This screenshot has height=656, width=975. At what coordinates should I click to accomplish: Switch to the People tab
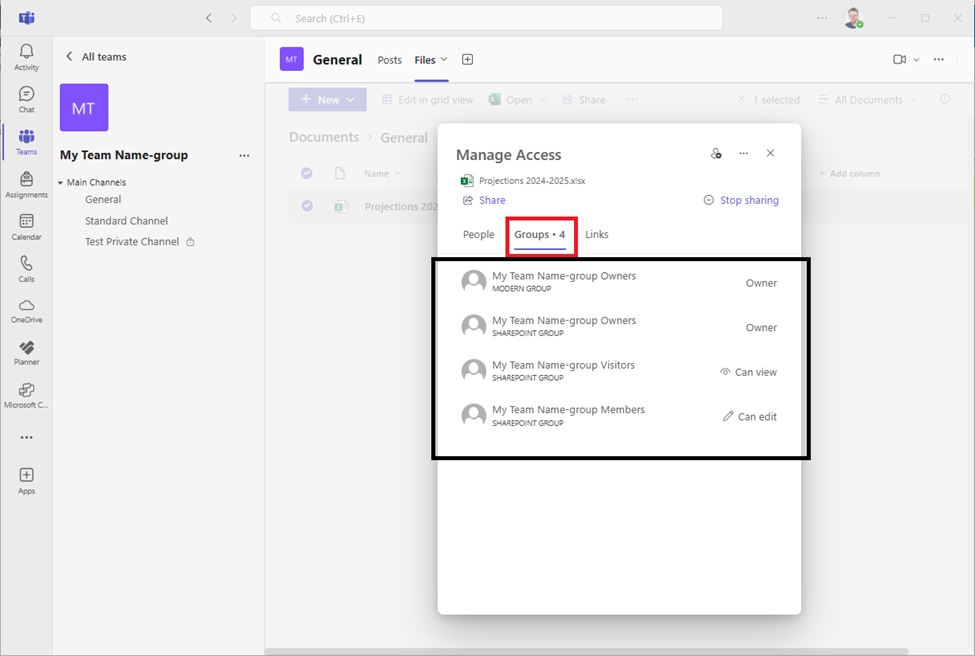coord(478,235)
